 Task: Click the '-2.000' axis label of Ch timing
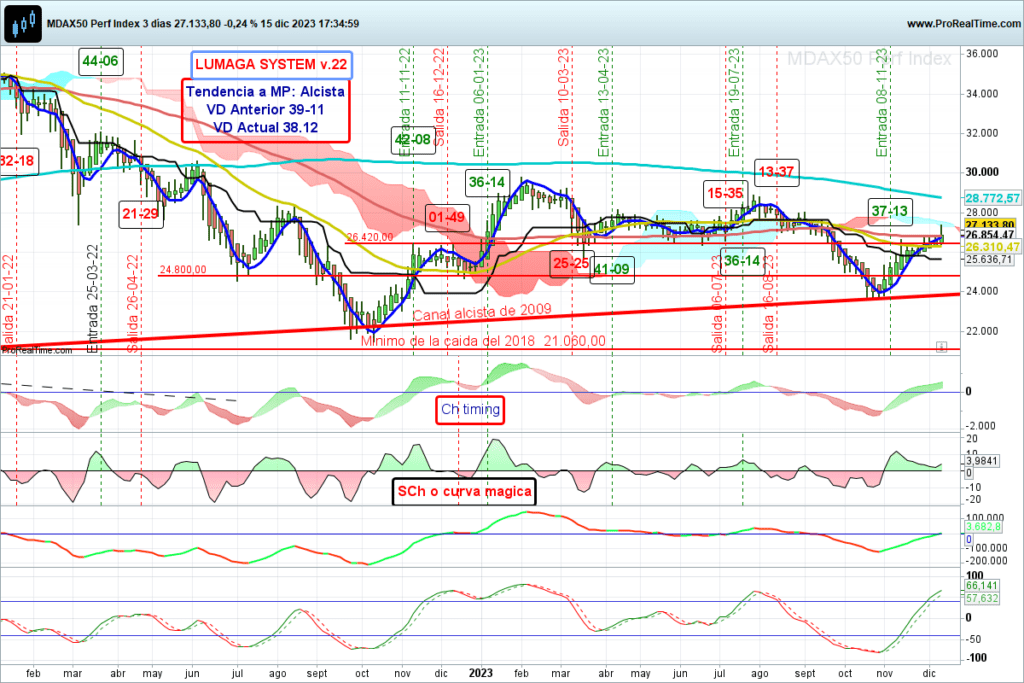980,426
